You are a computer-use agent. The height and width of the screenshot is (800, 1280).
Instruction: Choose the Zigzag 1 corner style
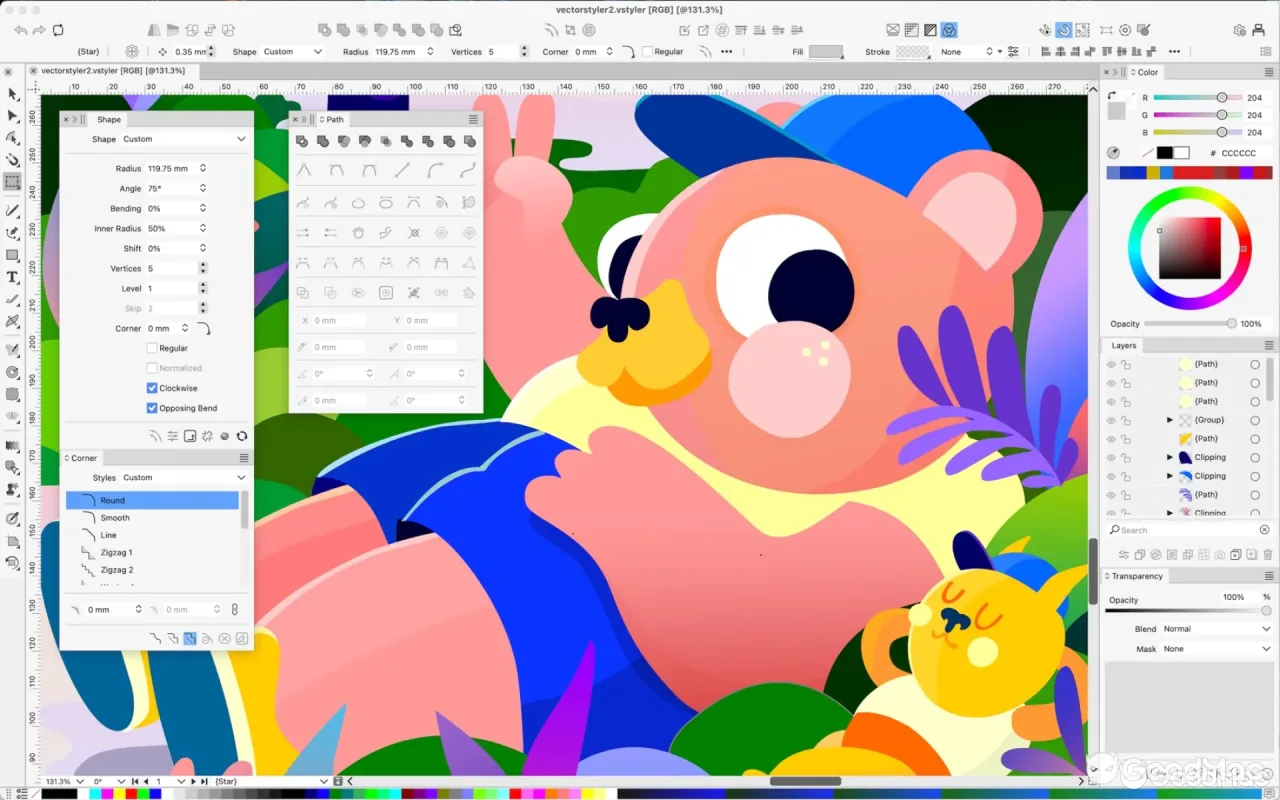click(152, 552)
